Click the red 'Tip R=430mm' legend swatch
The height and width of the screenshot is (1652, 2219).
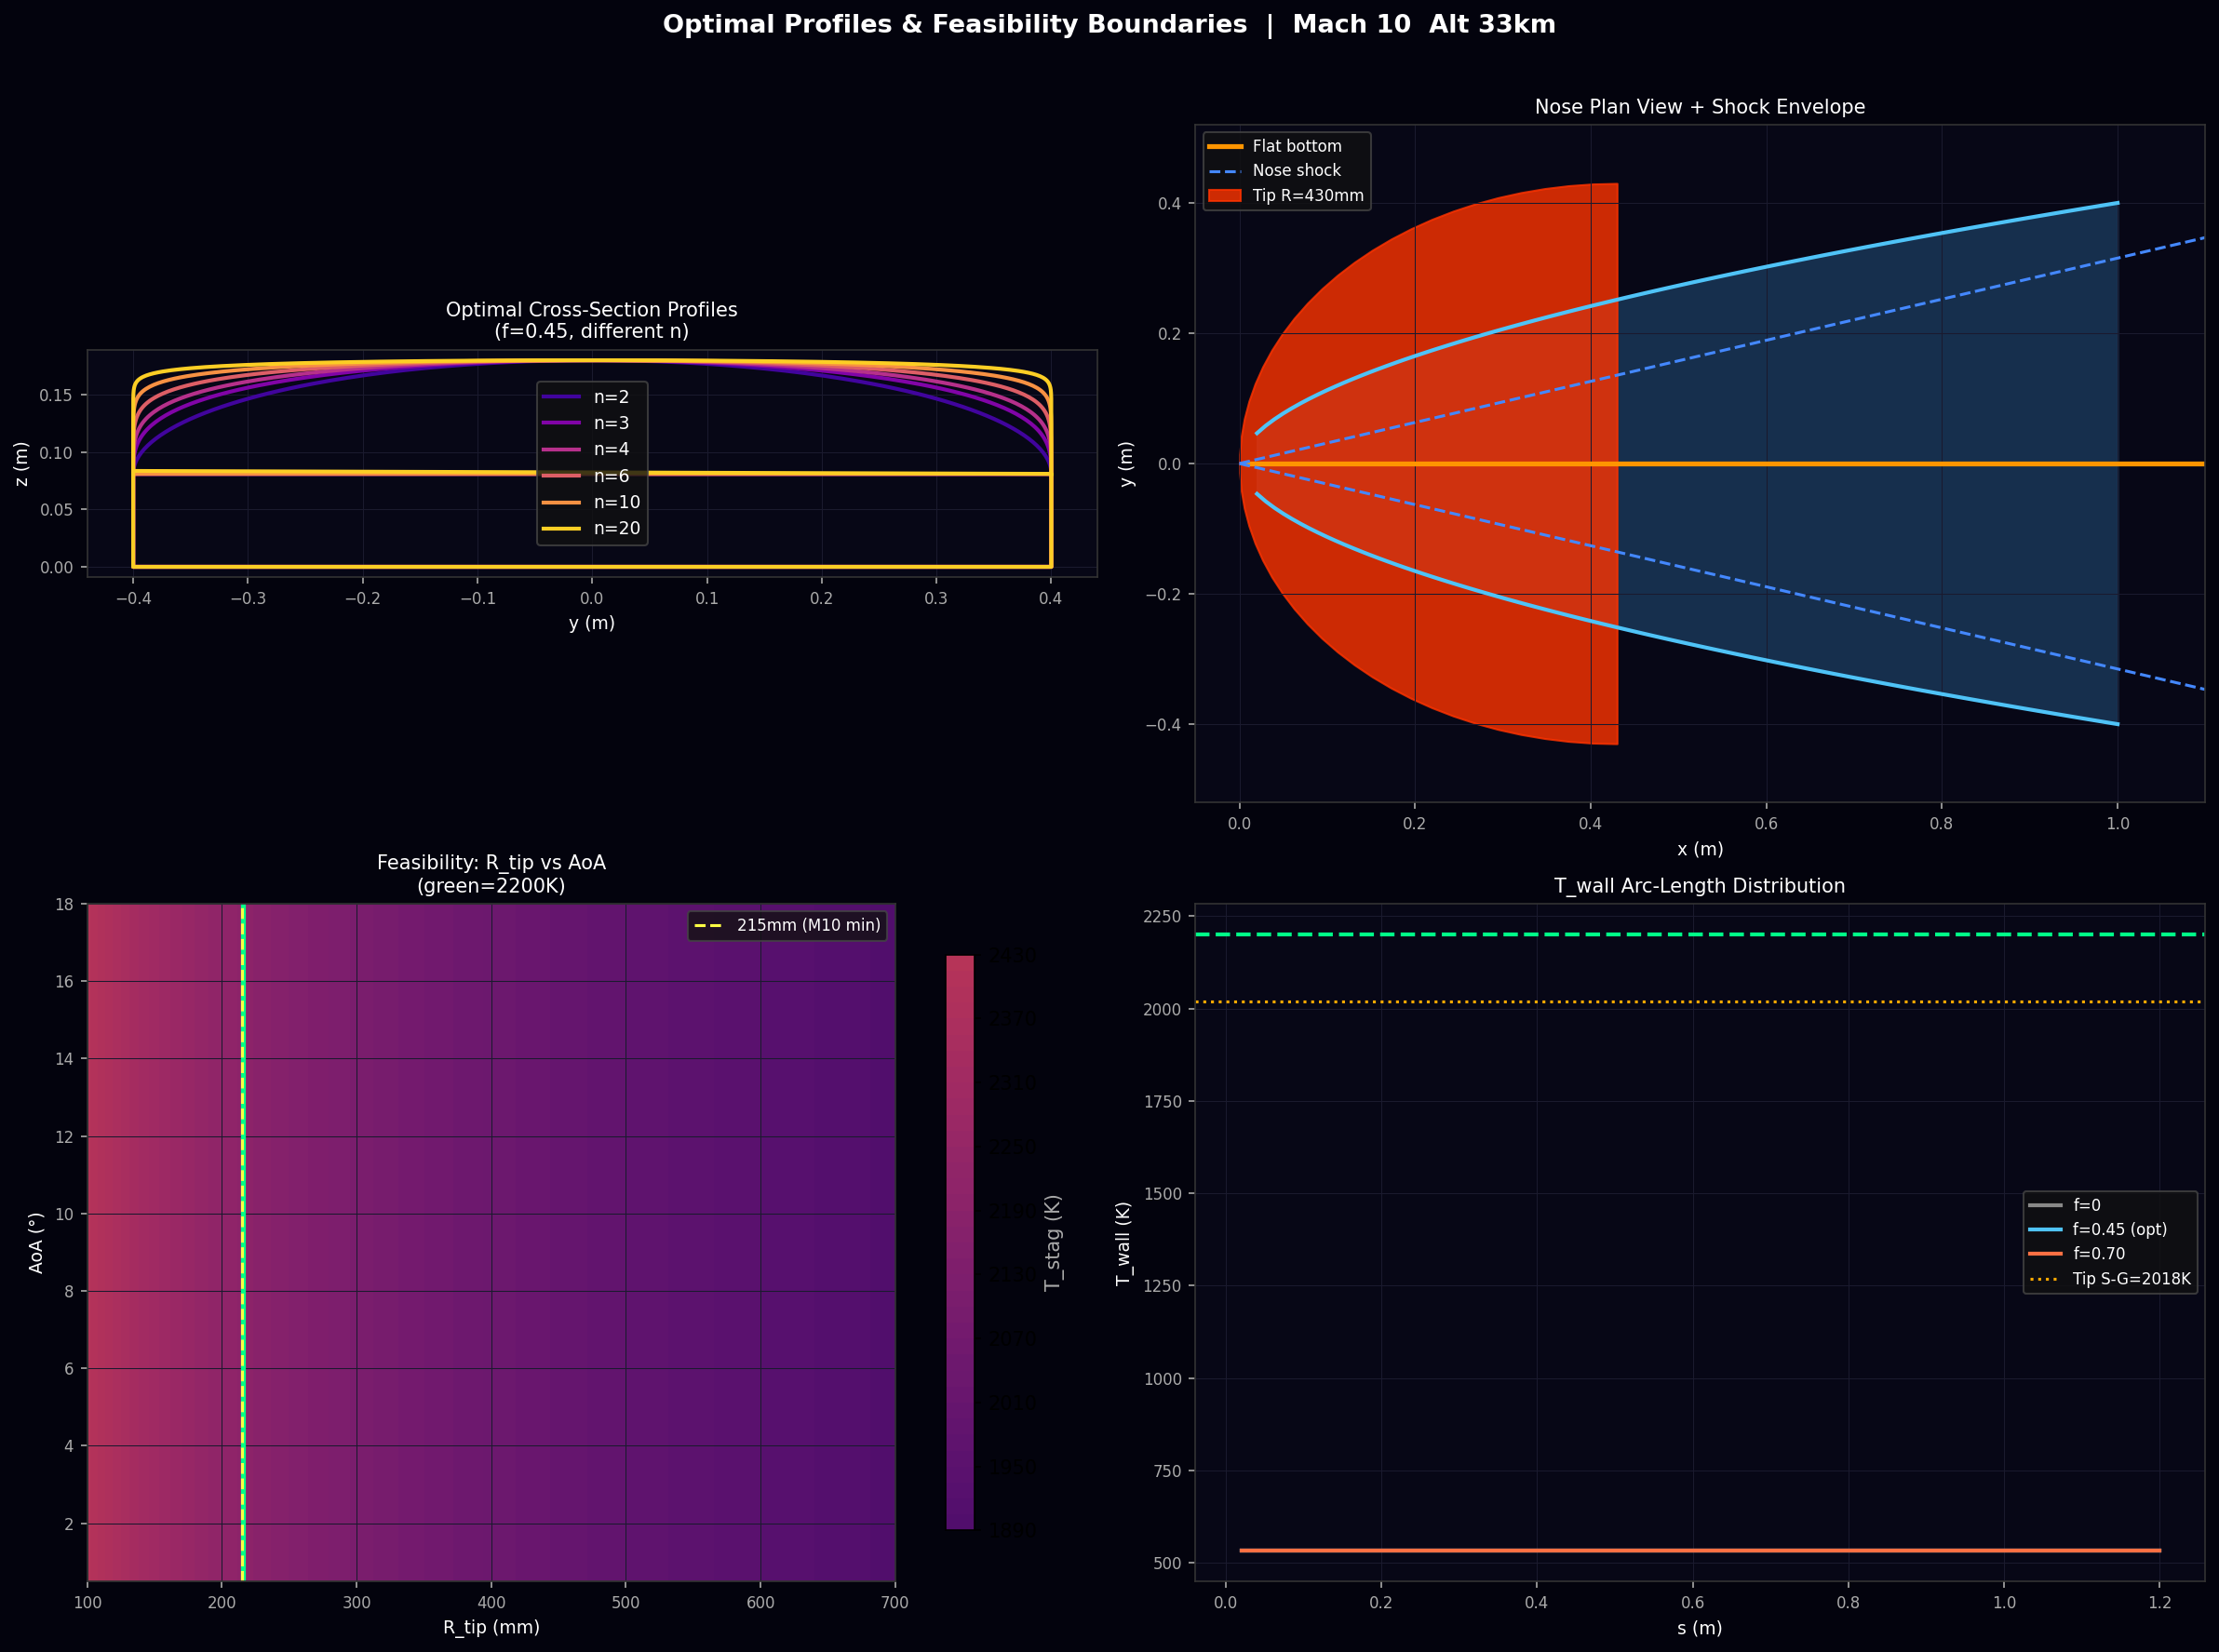pyautogui.click(x=1225, y=196)
